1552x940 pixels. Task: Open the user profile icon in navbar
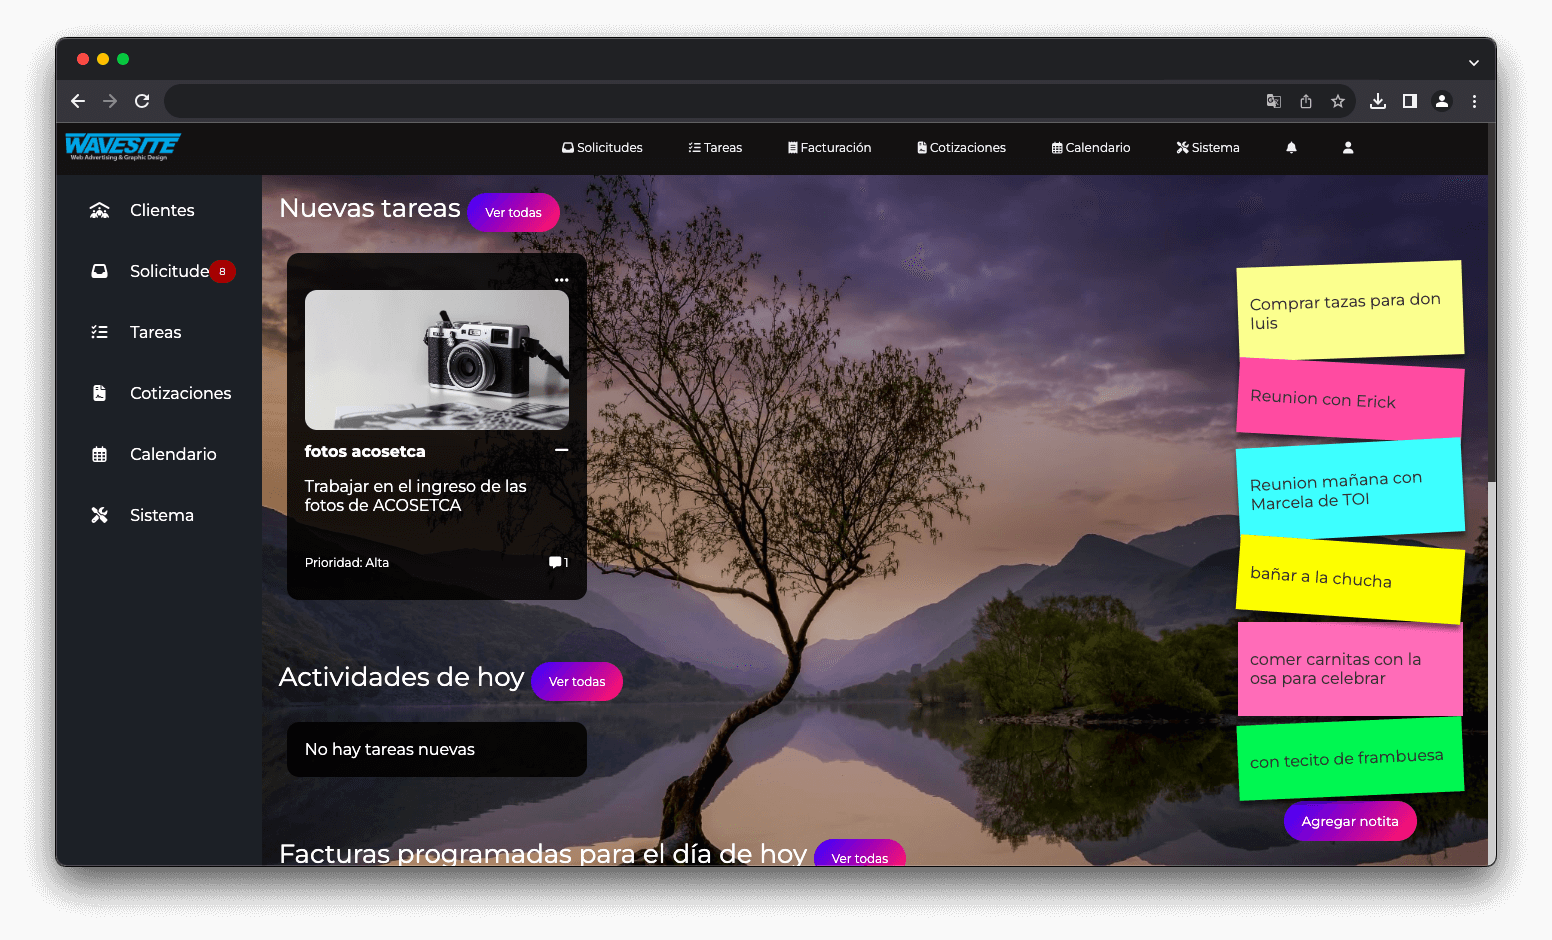click(x=1348, y=148)
